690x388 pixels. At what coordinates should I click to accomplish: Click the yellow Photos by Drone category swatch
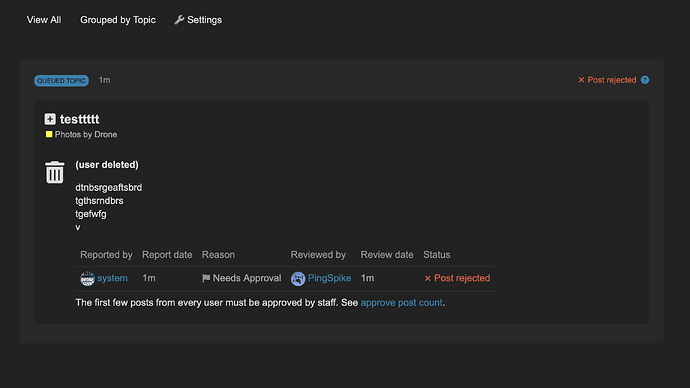[x=49, y=134]
